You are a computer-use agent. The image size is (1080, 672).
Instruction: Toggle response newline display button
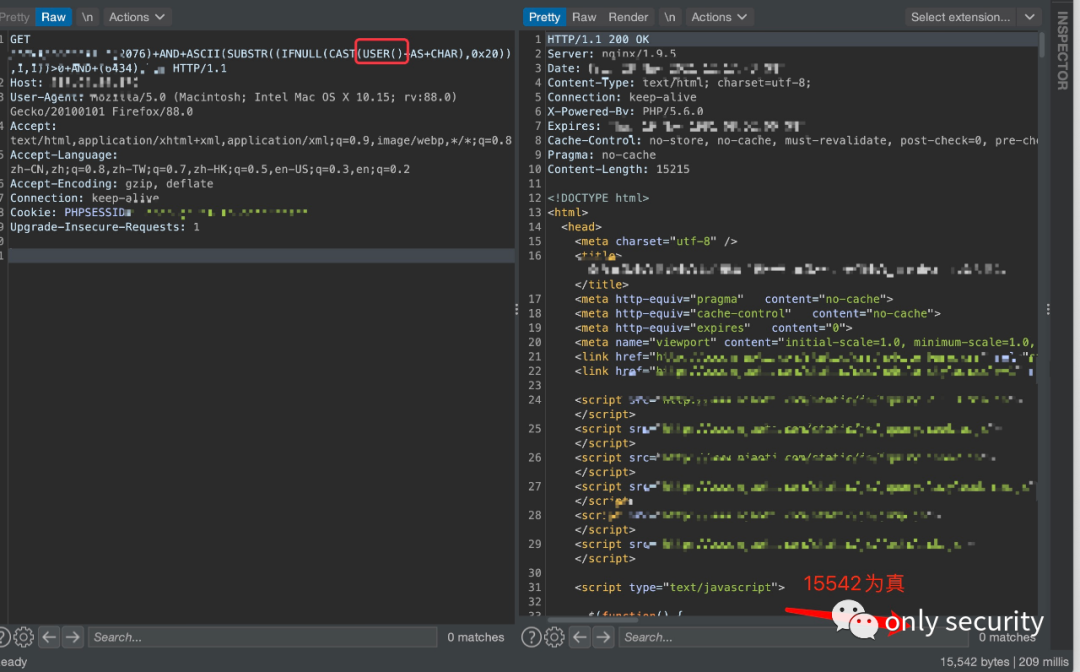click(x=669, y=17)
